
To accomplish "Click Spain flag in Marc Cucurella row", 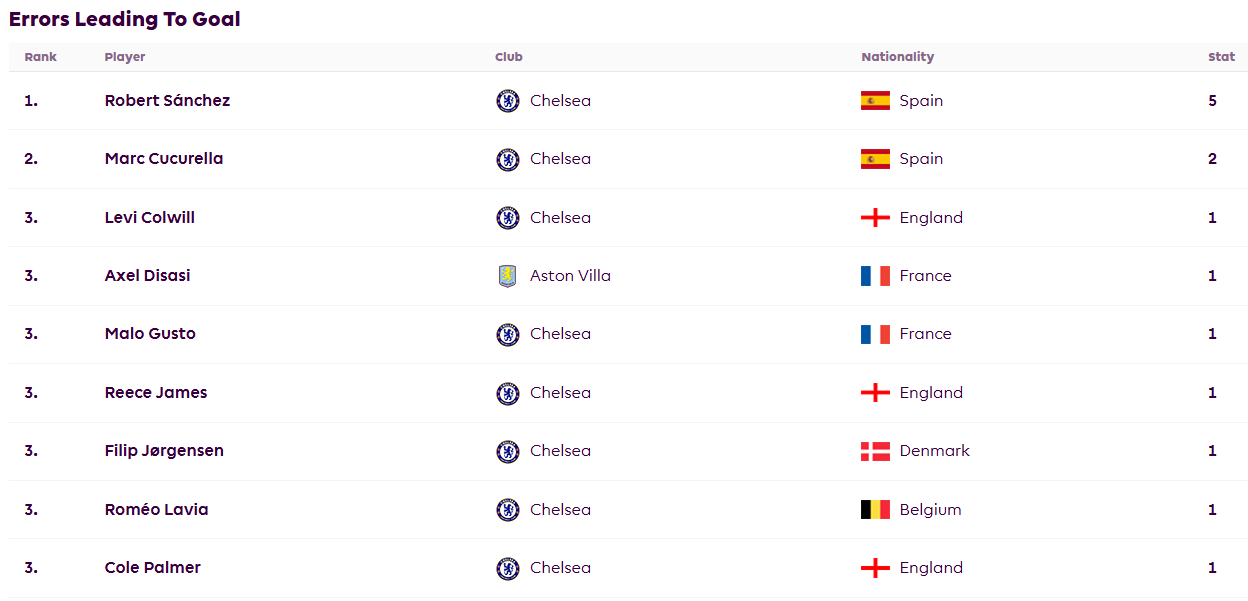I will [875, 159].
